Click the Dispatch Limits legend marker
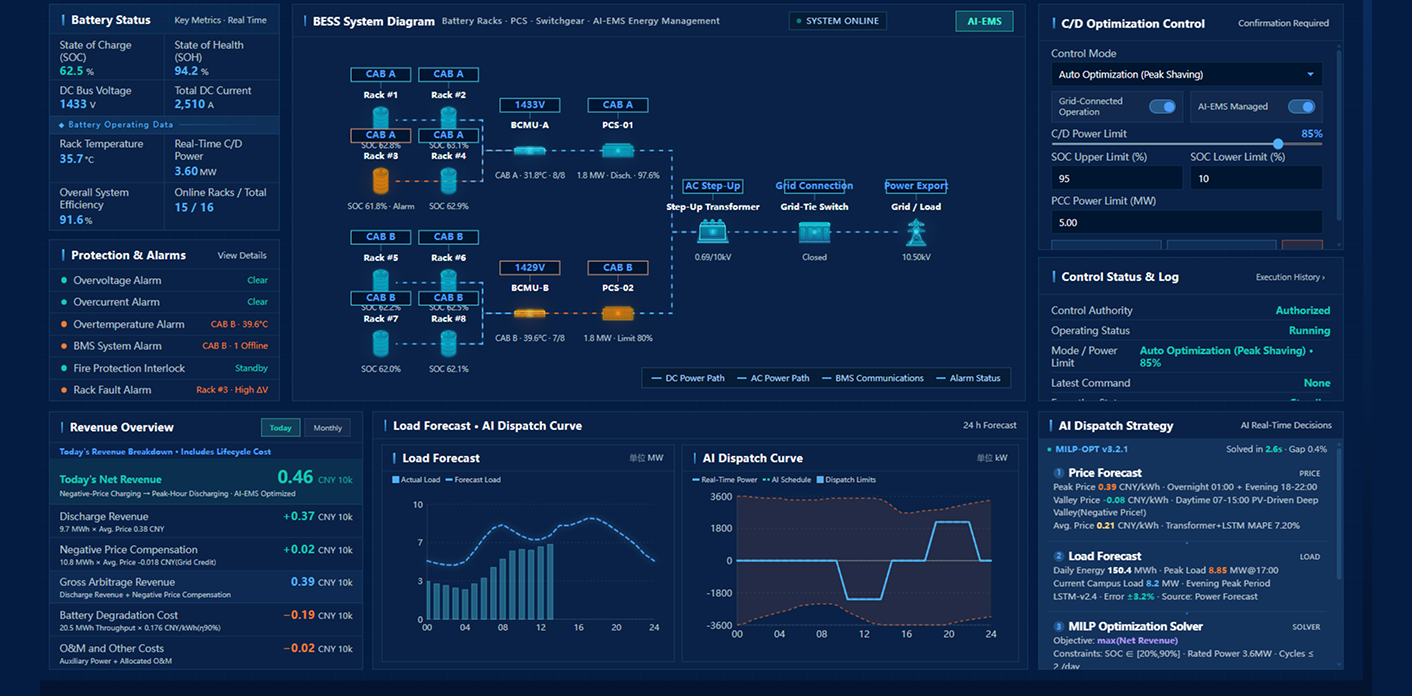The height and width of the screenshot is (696, 1412). point(820,480)
